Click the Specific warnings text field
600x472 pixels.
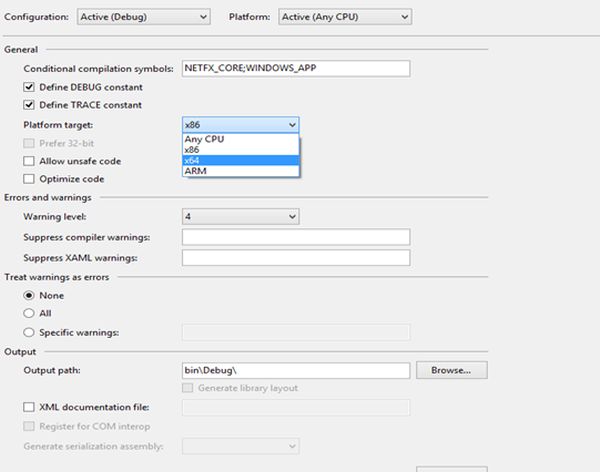(296, 332)
